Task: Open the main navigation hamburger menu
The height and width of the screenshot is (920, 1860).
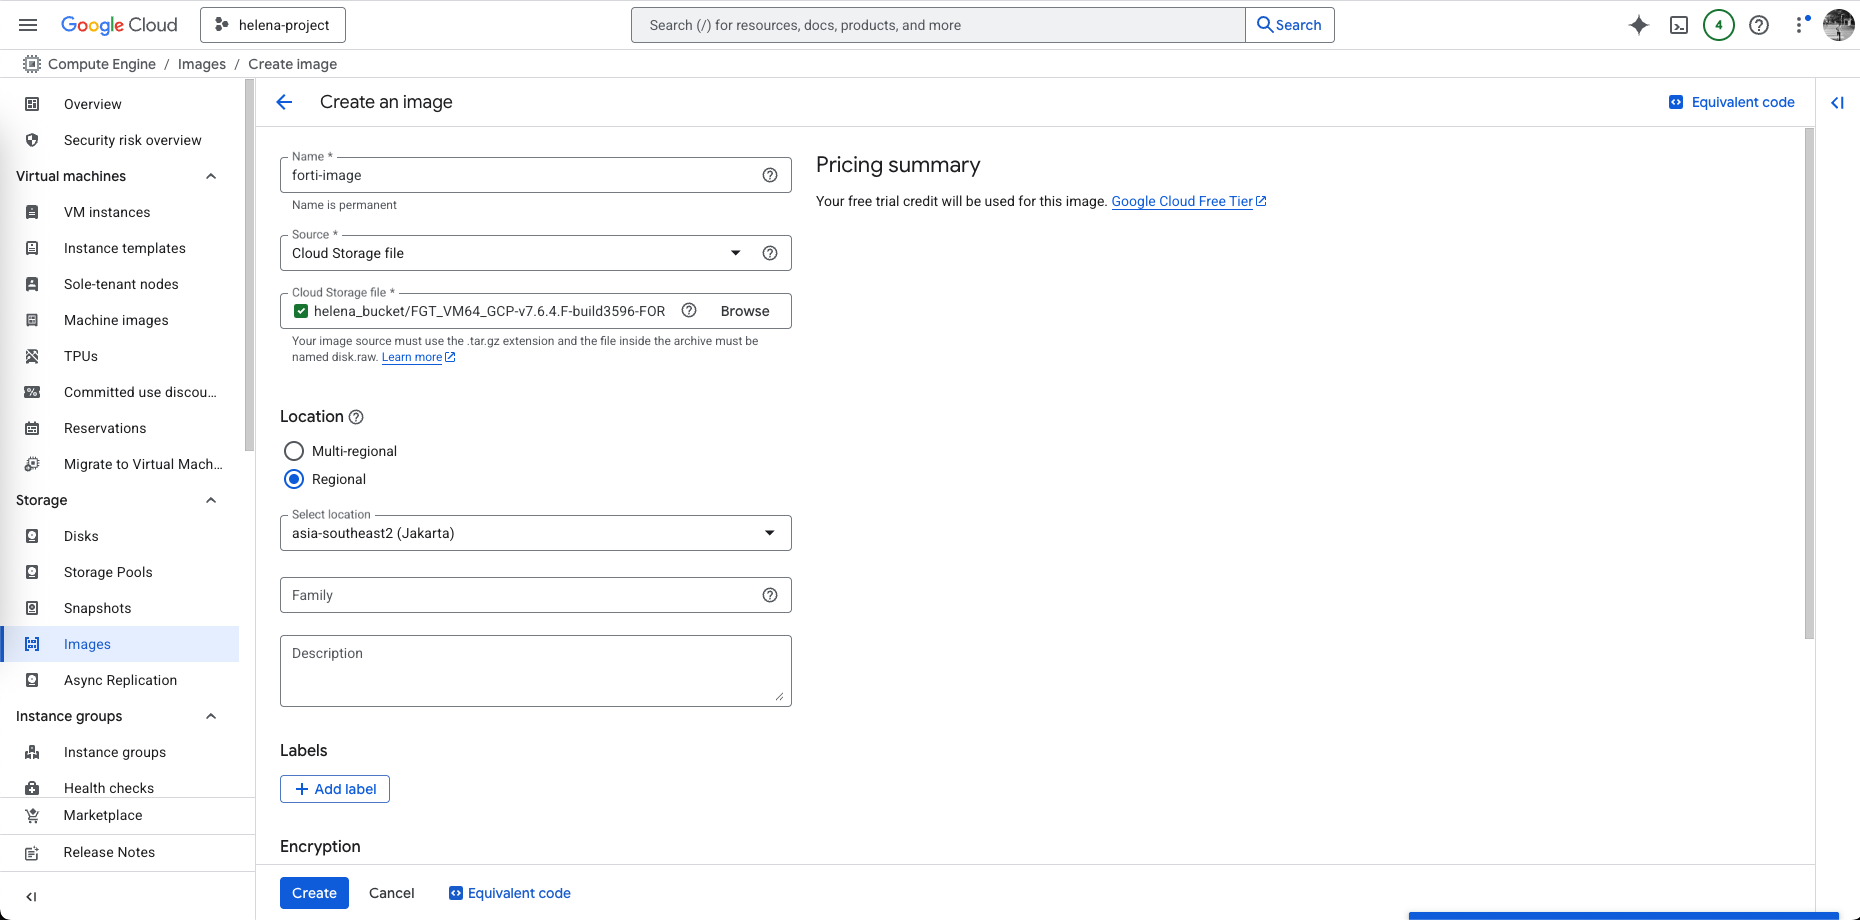Action: click(x=28, y=25)
